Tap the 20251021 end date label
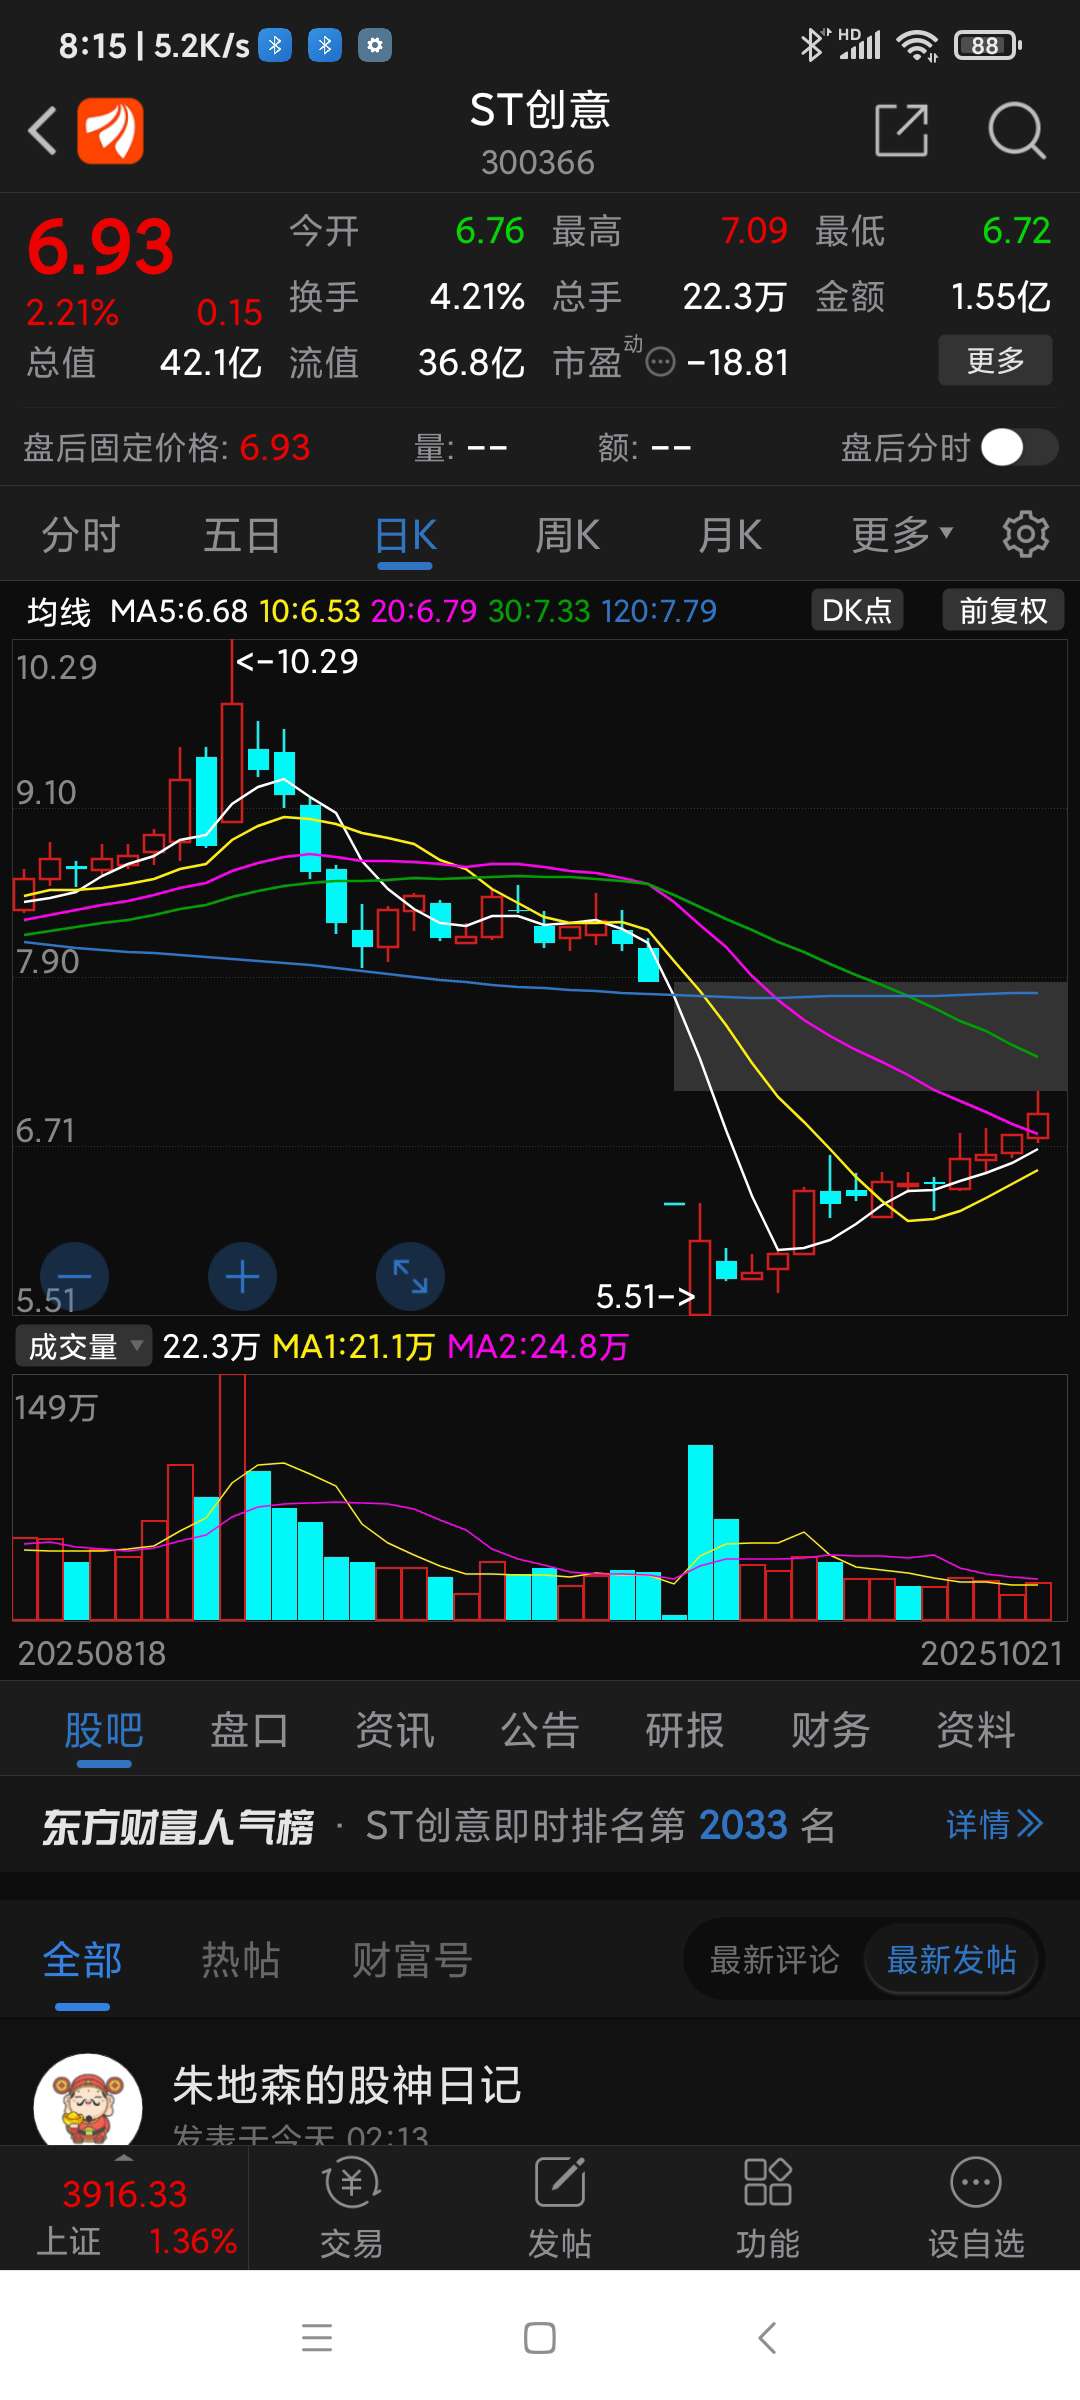This screenshot has height=2400, width=1080. [991, 1653]
